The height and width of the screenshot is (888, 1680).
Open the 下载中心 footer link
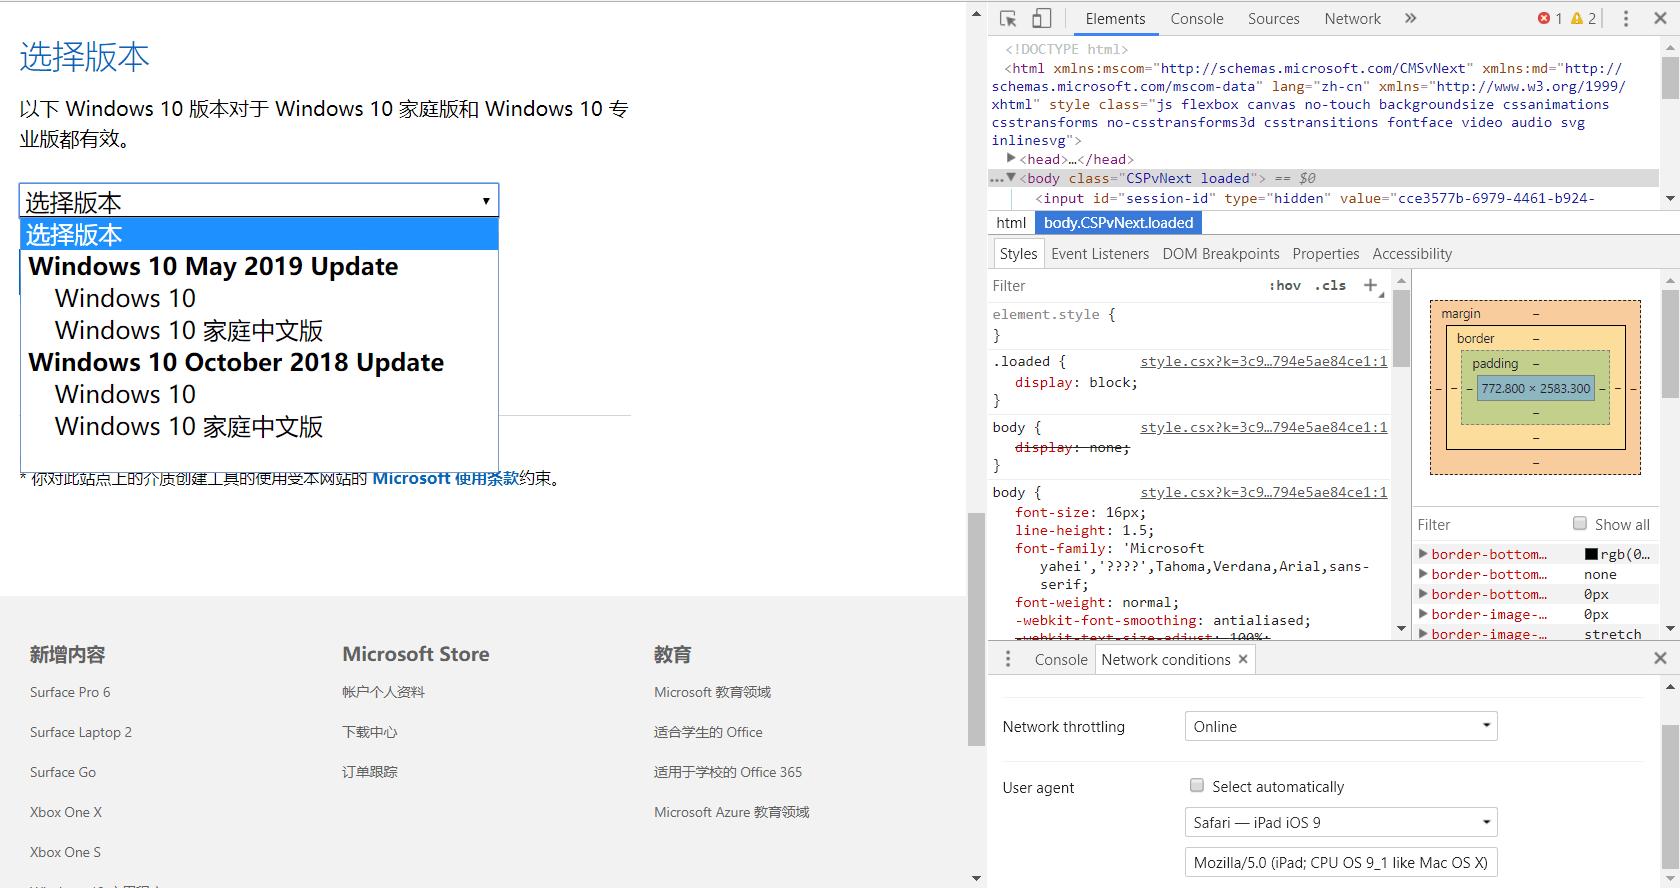click(369, 732)
